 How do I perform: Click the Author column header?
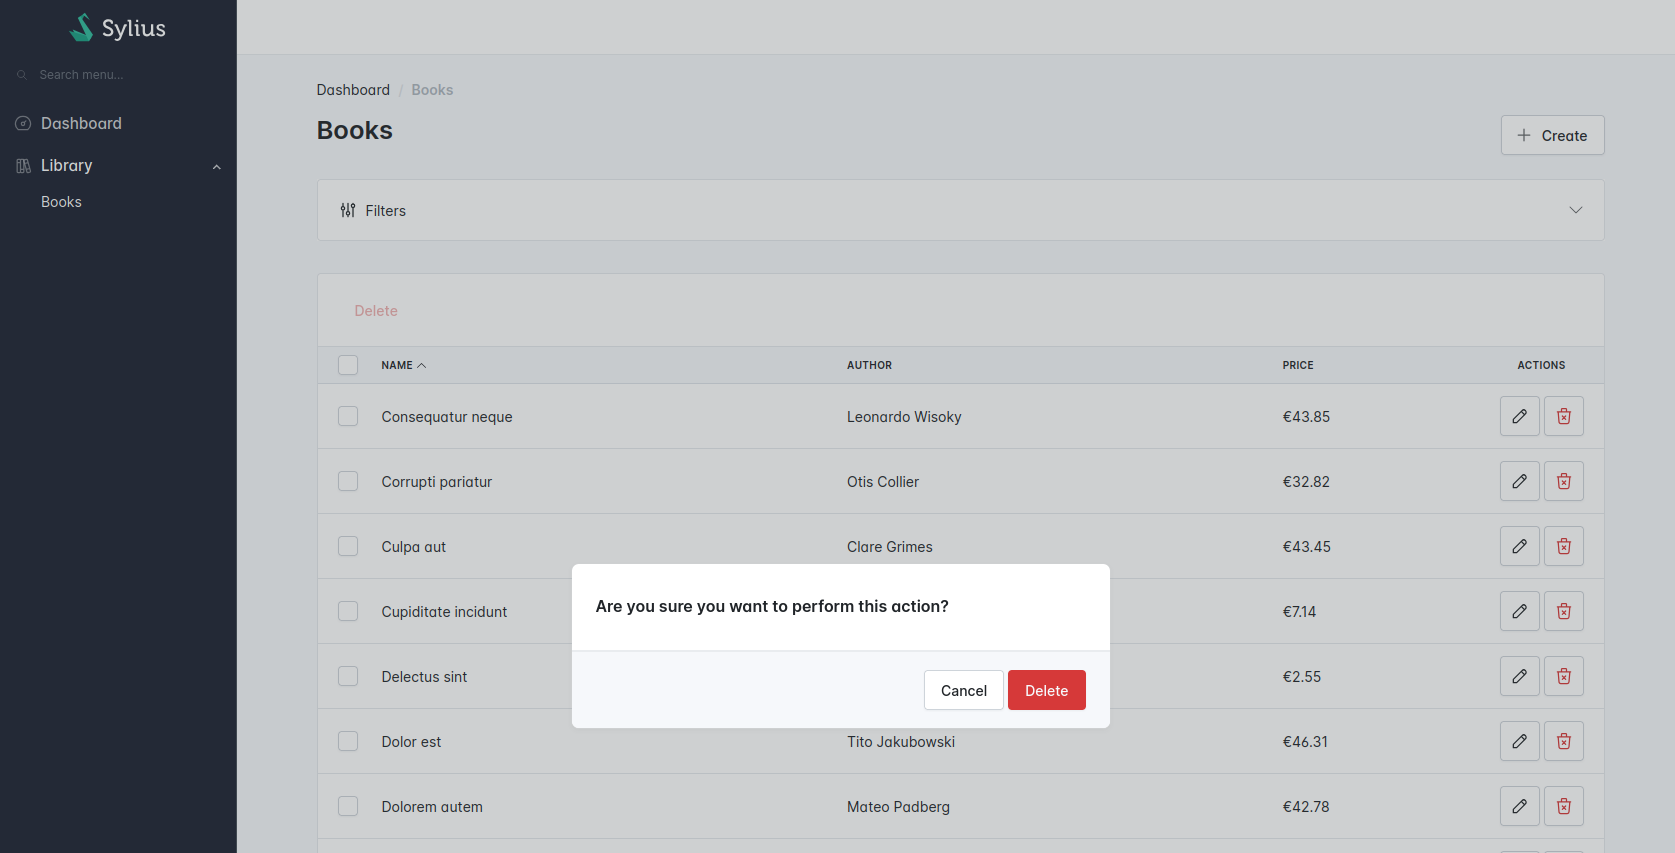tap(869, 365)
